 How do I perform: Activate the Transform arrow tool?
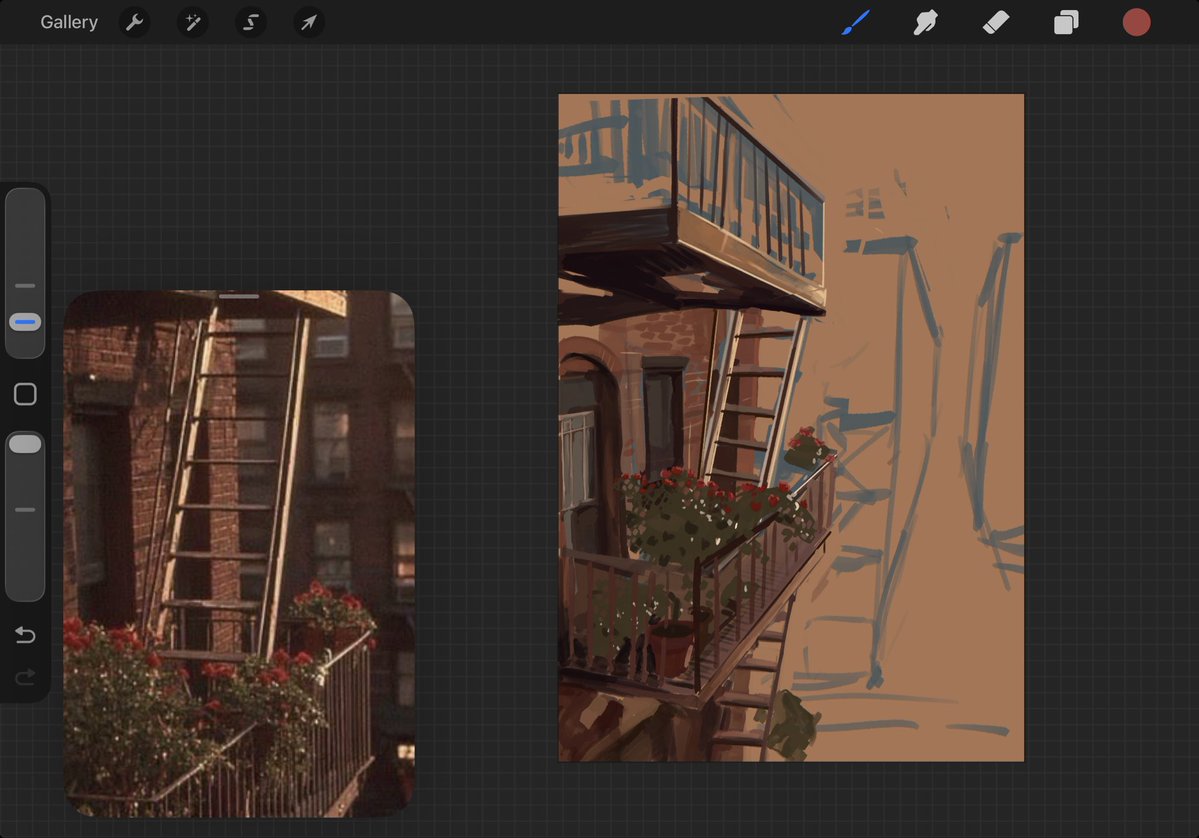pyautogui.click(x=309, y=22)
